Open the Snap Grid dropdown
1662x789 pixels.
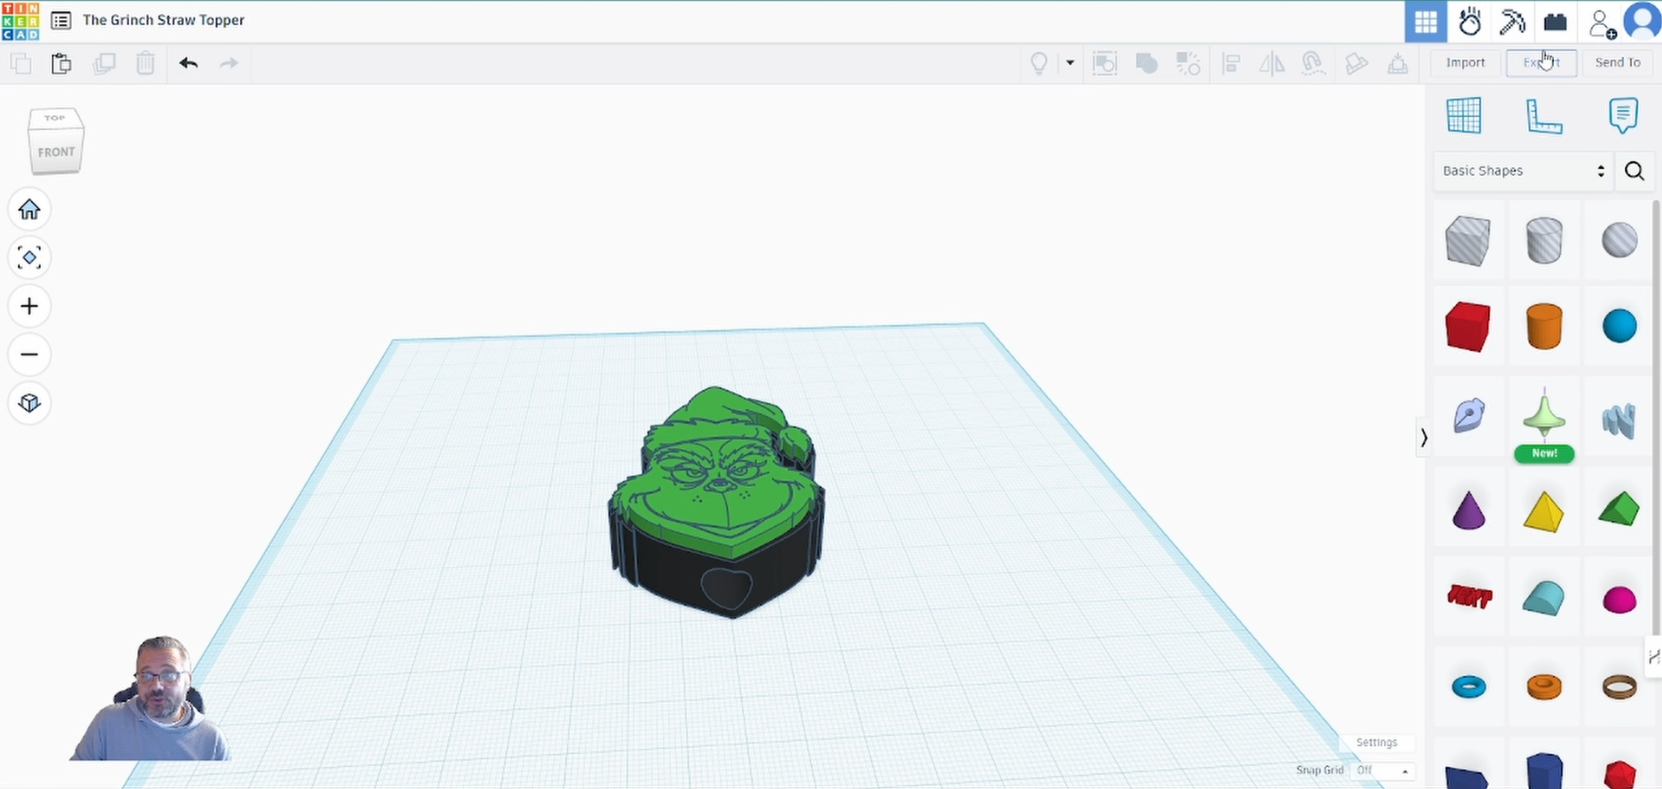1382,771
